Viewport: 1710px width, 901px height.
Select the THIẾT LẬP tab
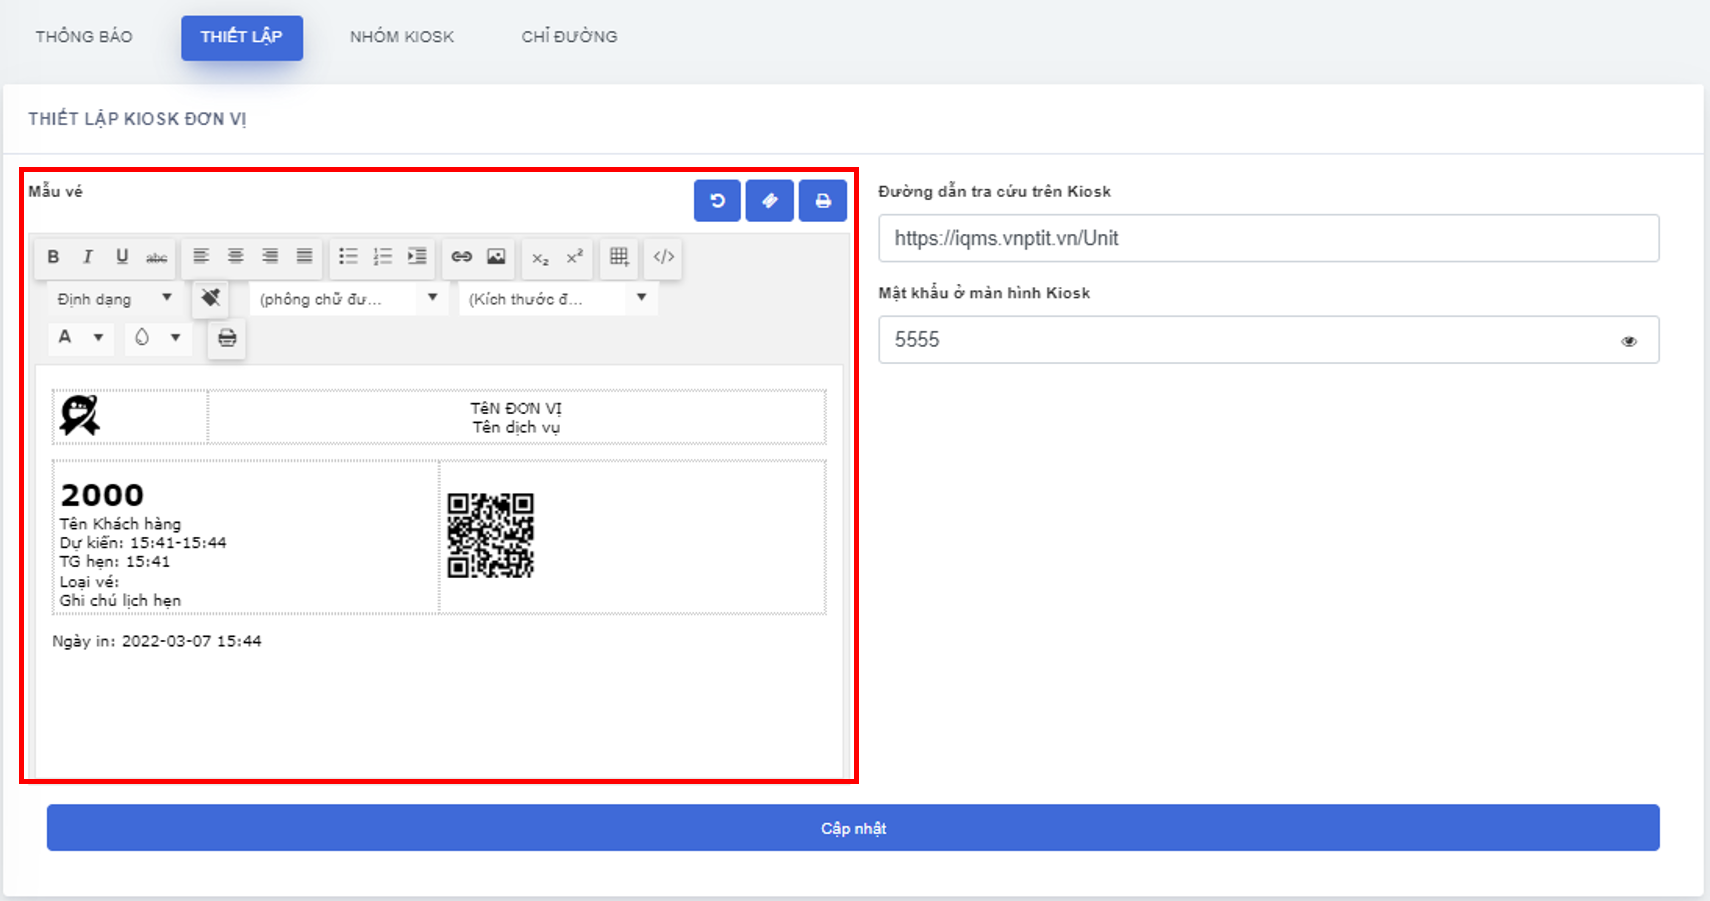click(x=242, y=37)
